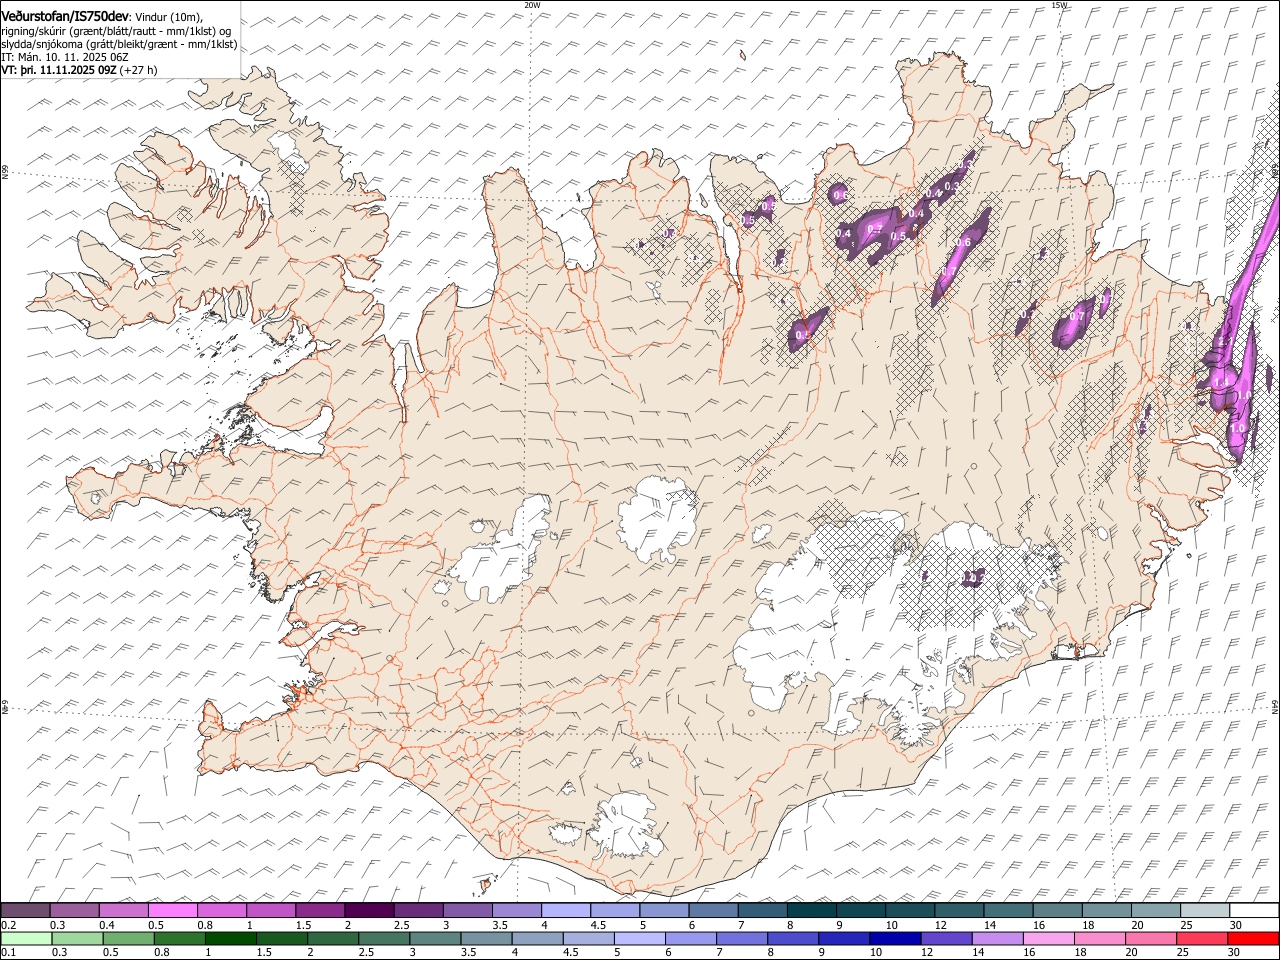Pick the bright red swatch after 30, rain scale
1280x960 pixels.
pyautogui.click(x=1252, y=938)
